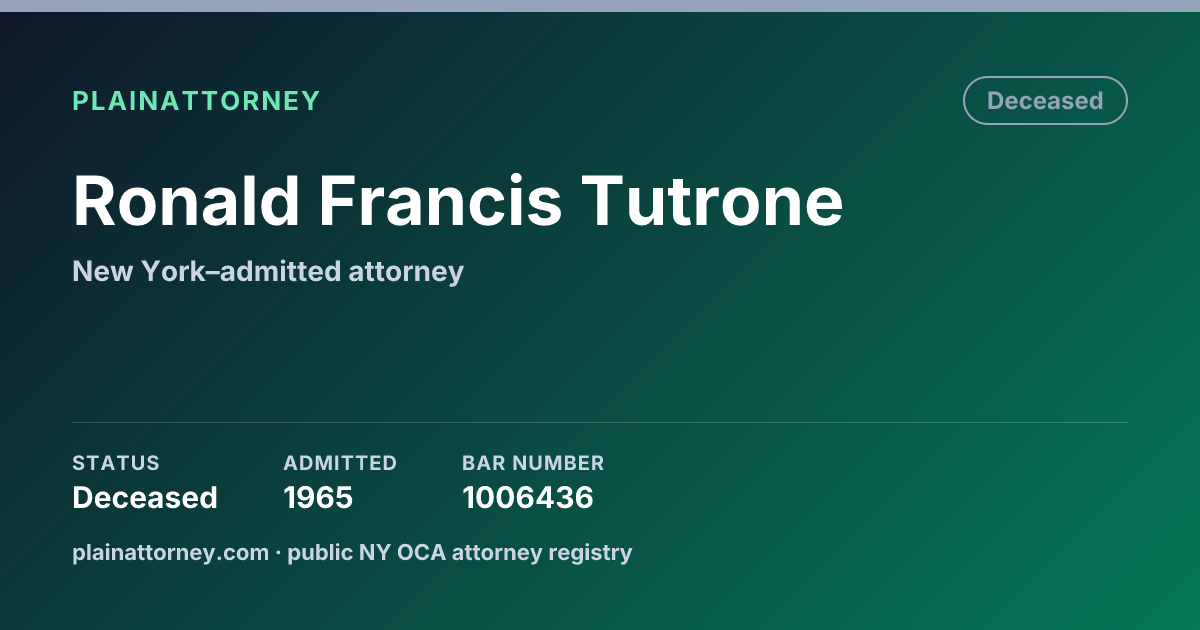Click the public NY OCA attorney registry text
This screenshot has width=1200, height=630.
tap(460, 552)
